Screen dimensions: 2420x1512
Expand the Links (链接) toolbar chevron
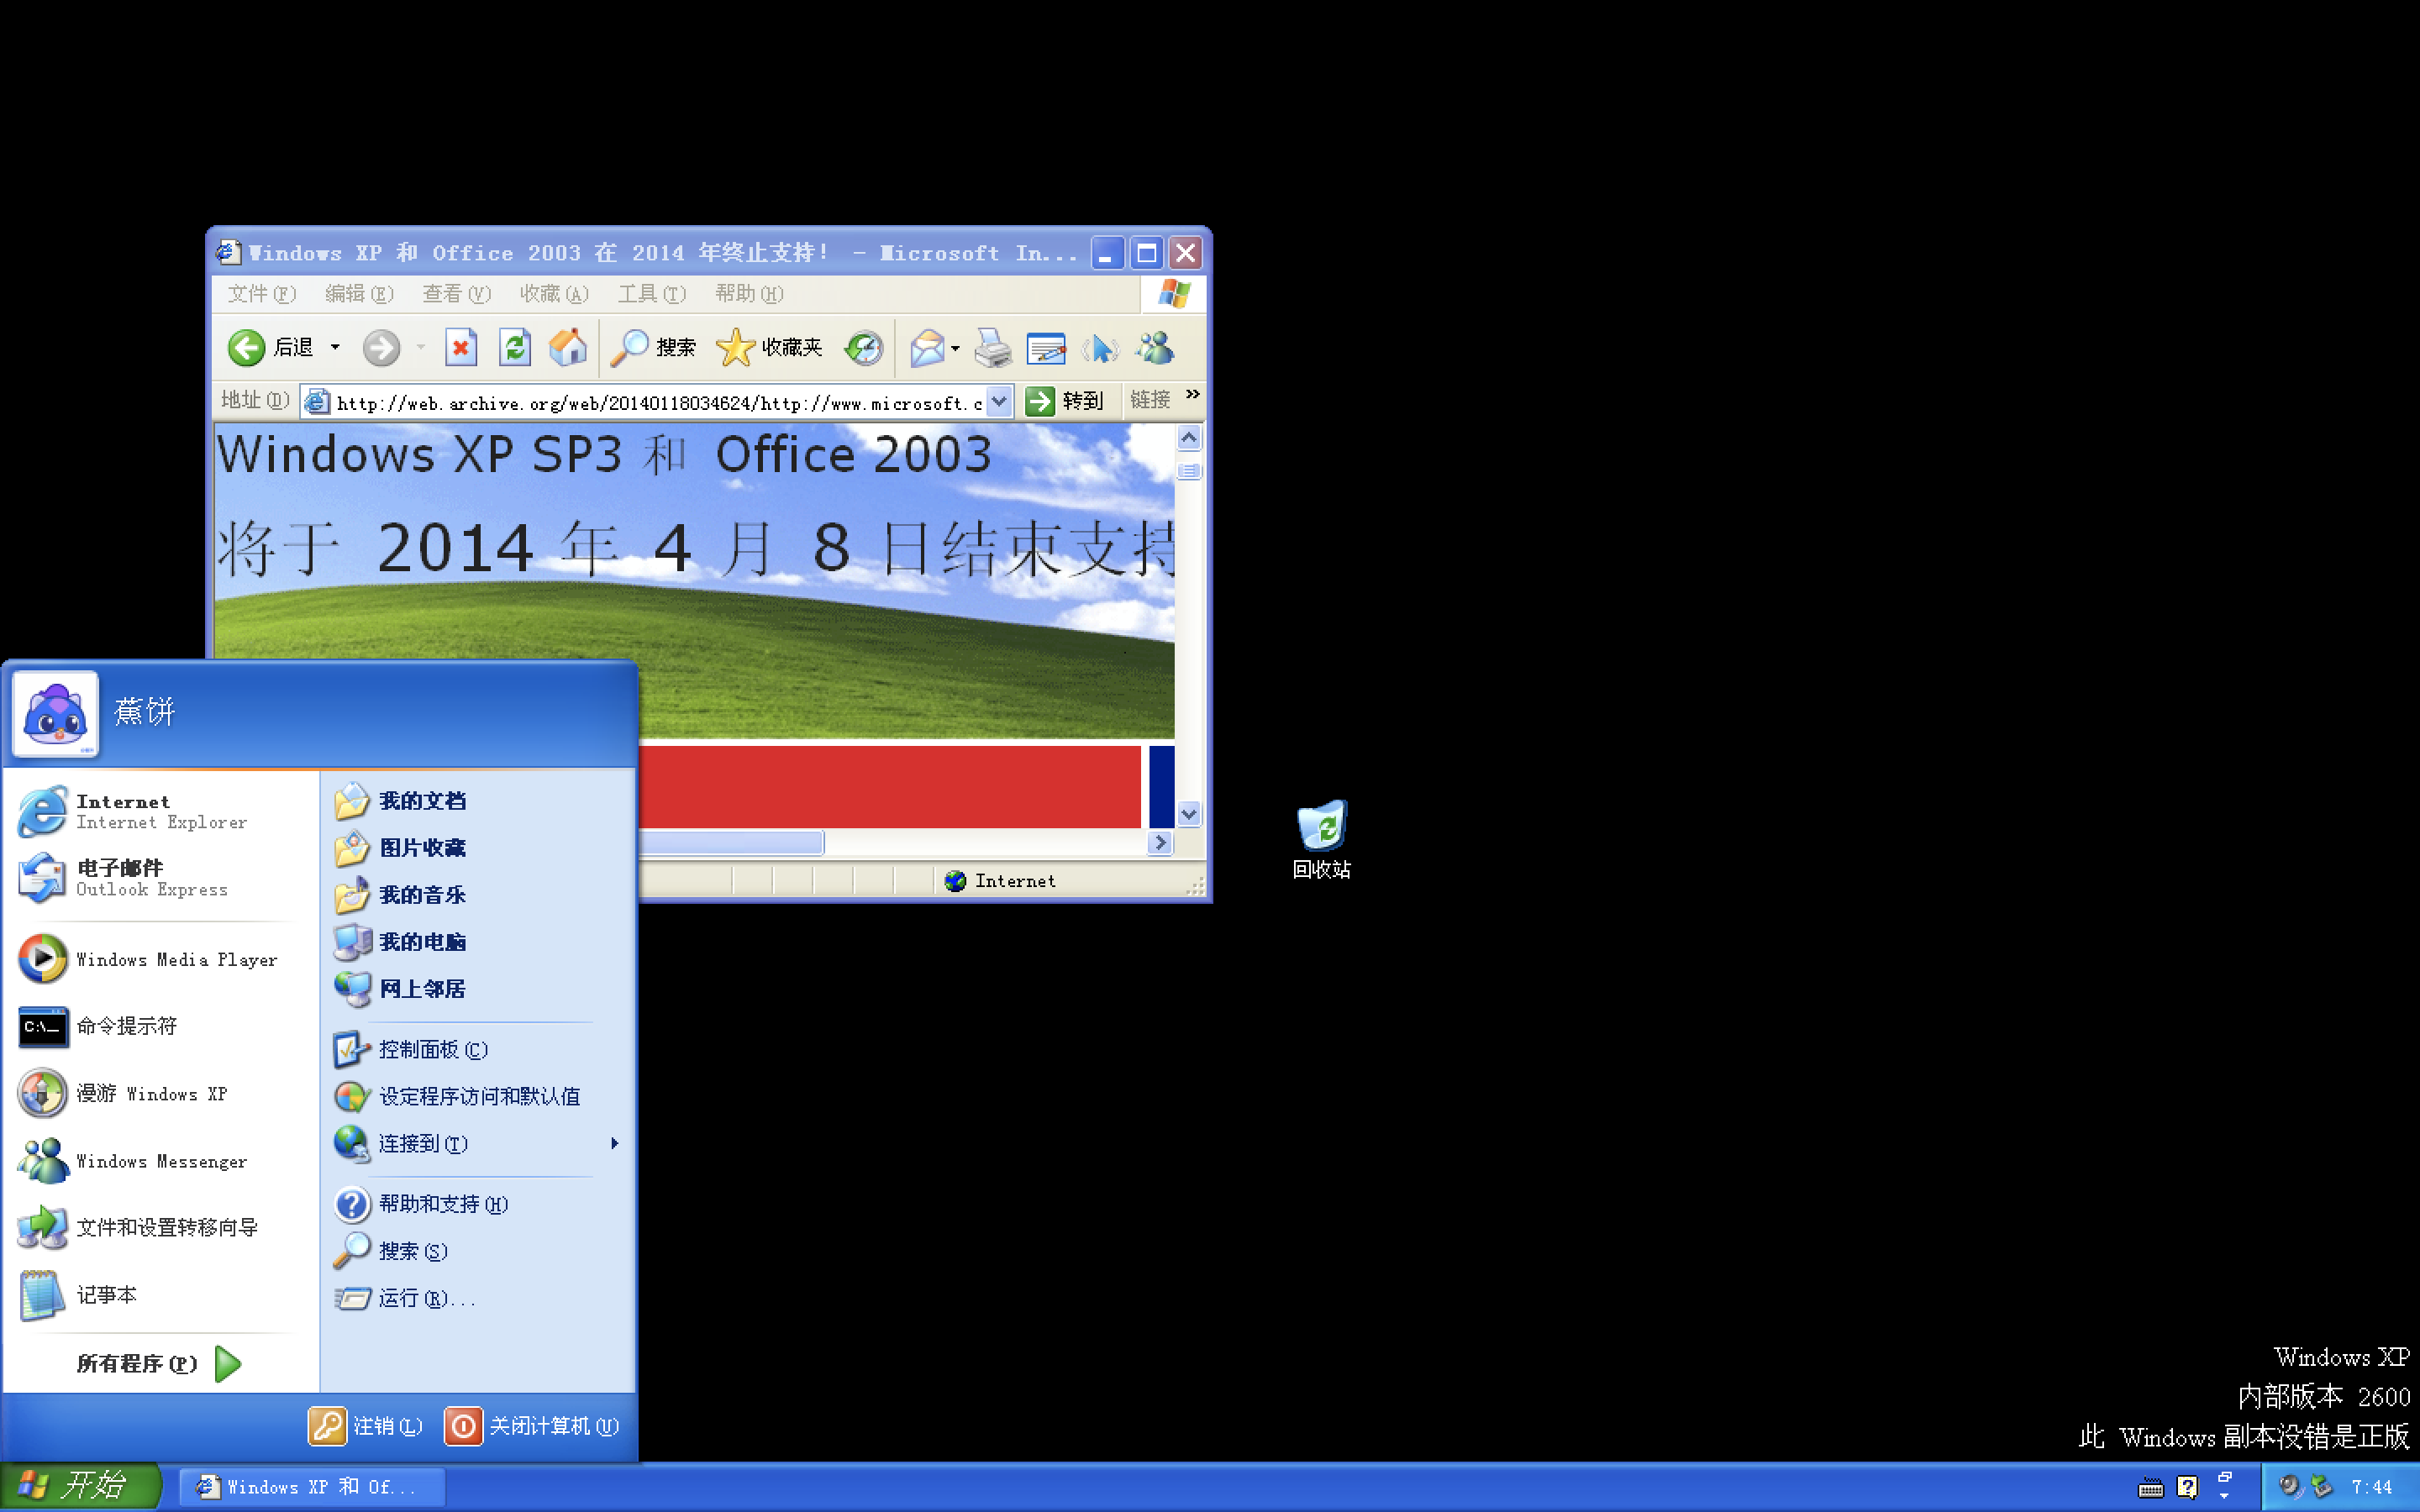1192,395
